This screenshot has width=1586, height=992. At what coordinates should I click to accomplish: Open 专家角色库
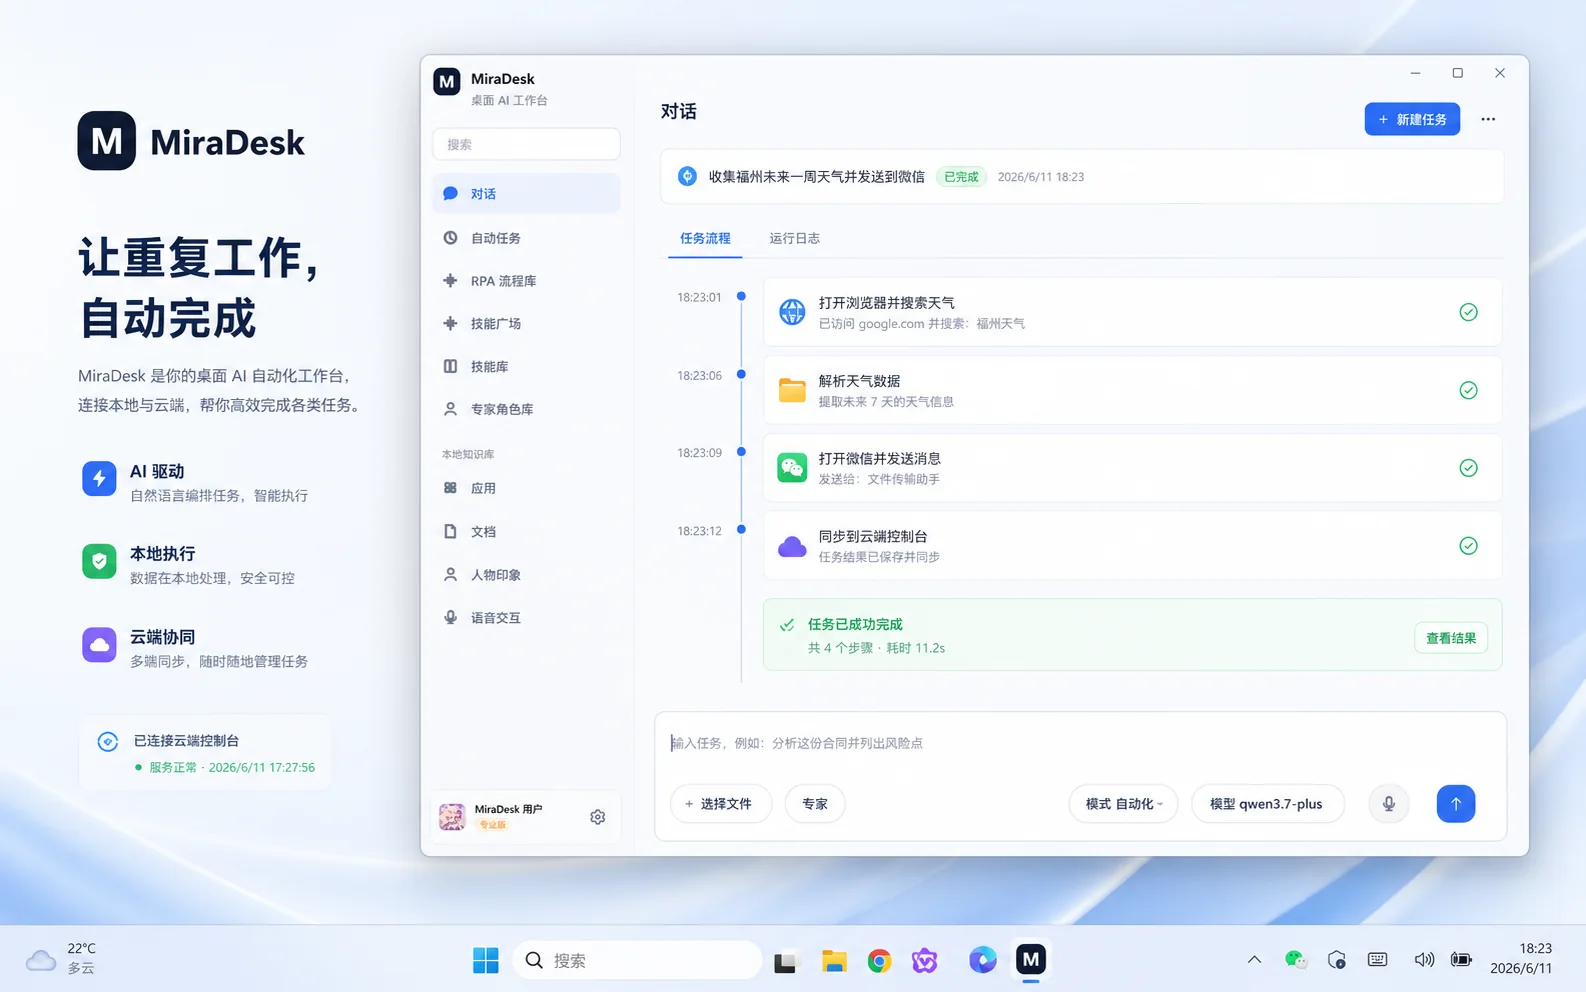[526, 409]
